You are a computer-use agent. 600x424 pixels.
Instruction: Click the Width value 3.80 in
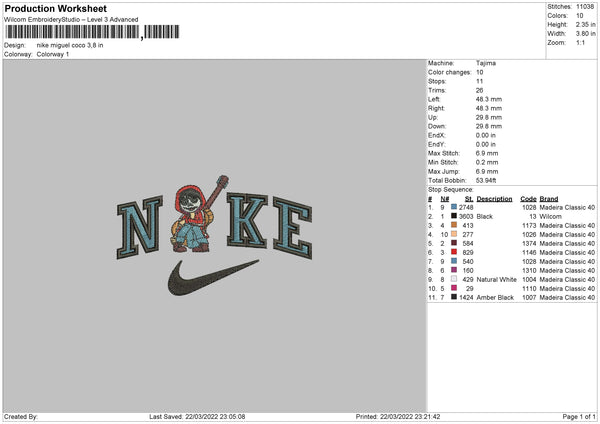pos(585,34)
